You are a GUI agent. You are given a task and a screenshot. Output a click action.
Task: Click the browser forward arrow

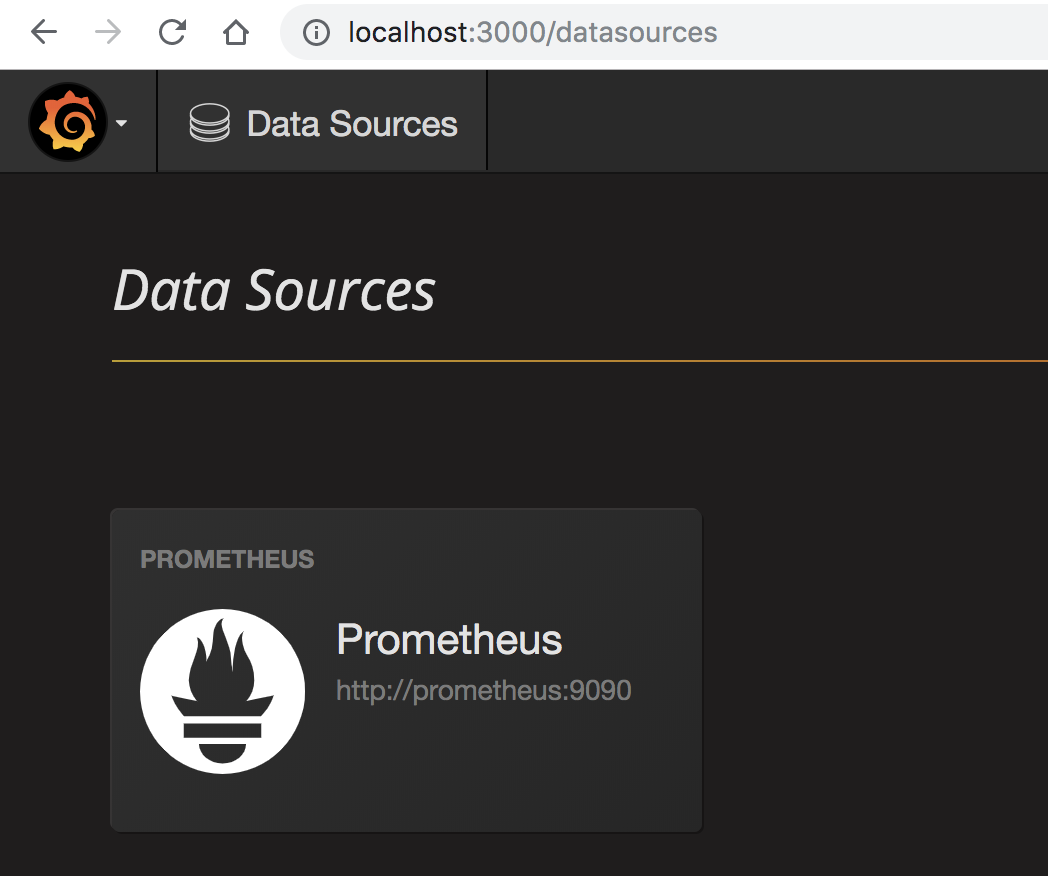(108, 31)
